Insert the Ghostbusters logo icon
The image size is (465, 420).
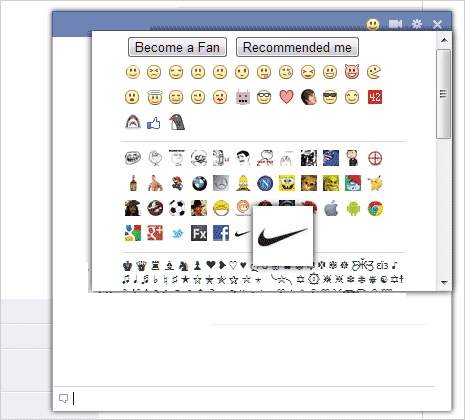pyautogui.click(x=155, y=208)
